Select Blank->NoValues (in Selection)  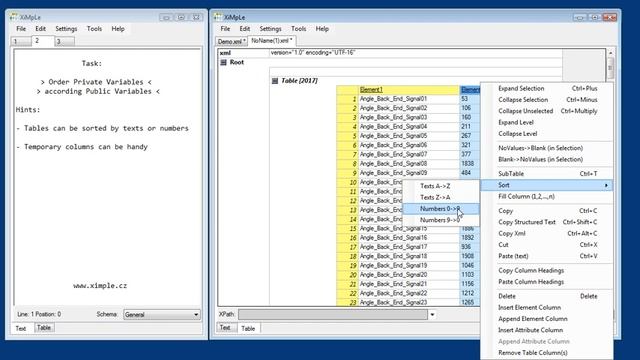click(x=547, y=160)
